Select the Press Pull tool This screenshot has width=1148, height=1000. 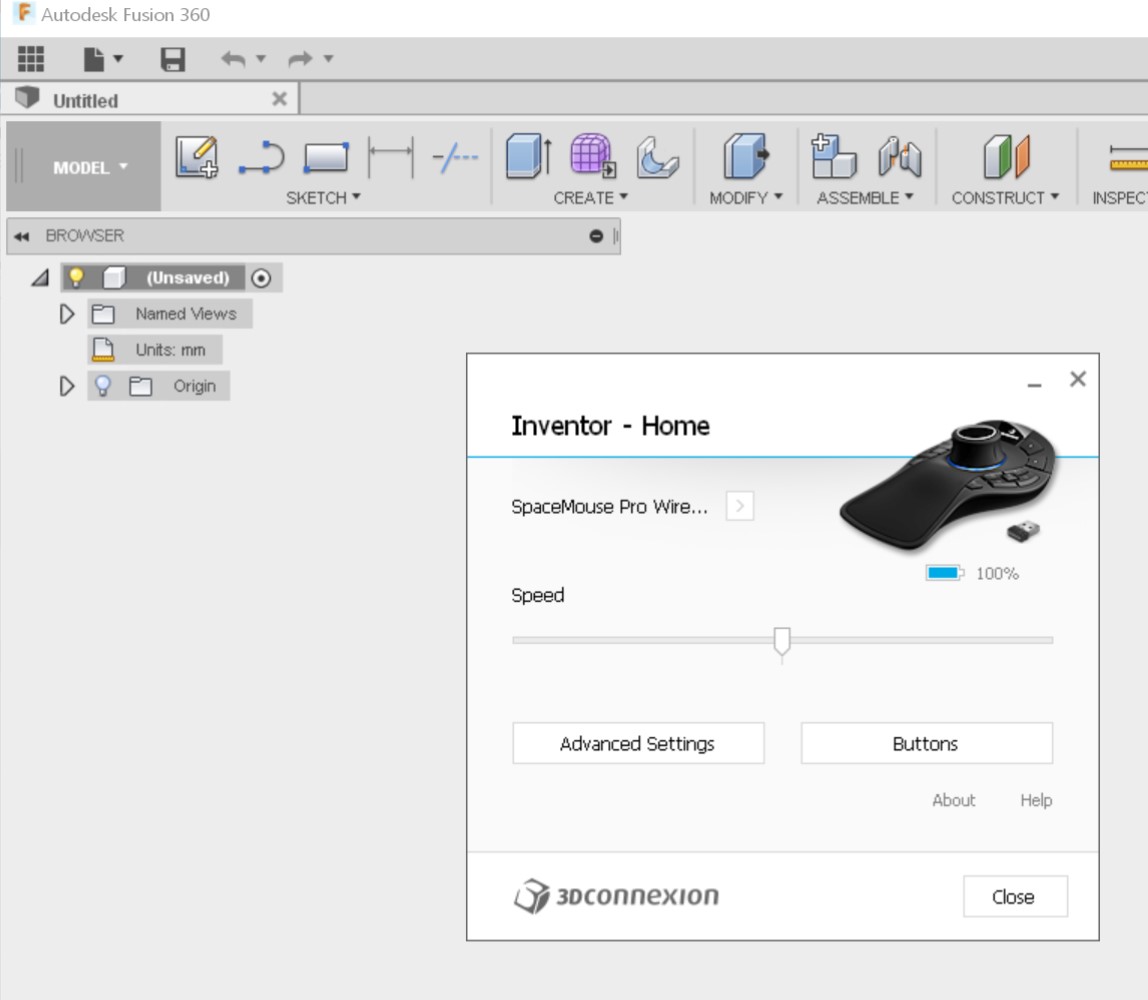point(746,156)
